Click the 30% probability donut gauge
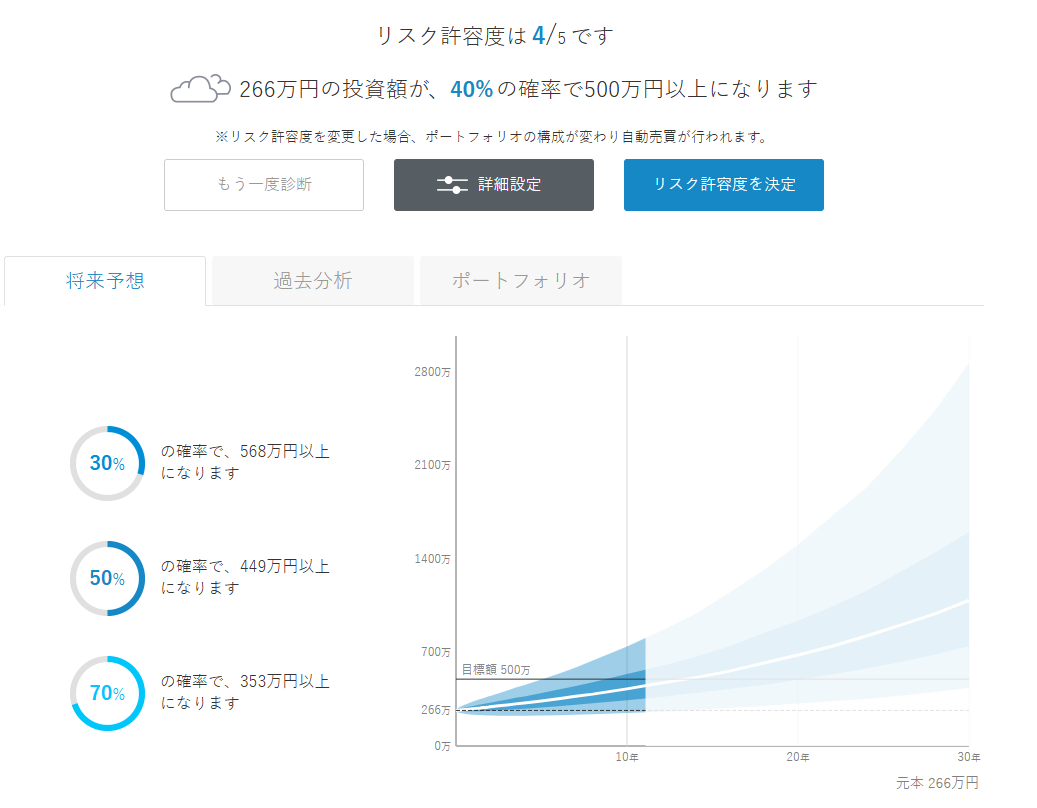The image size is (1037, 808). (106, 463)
